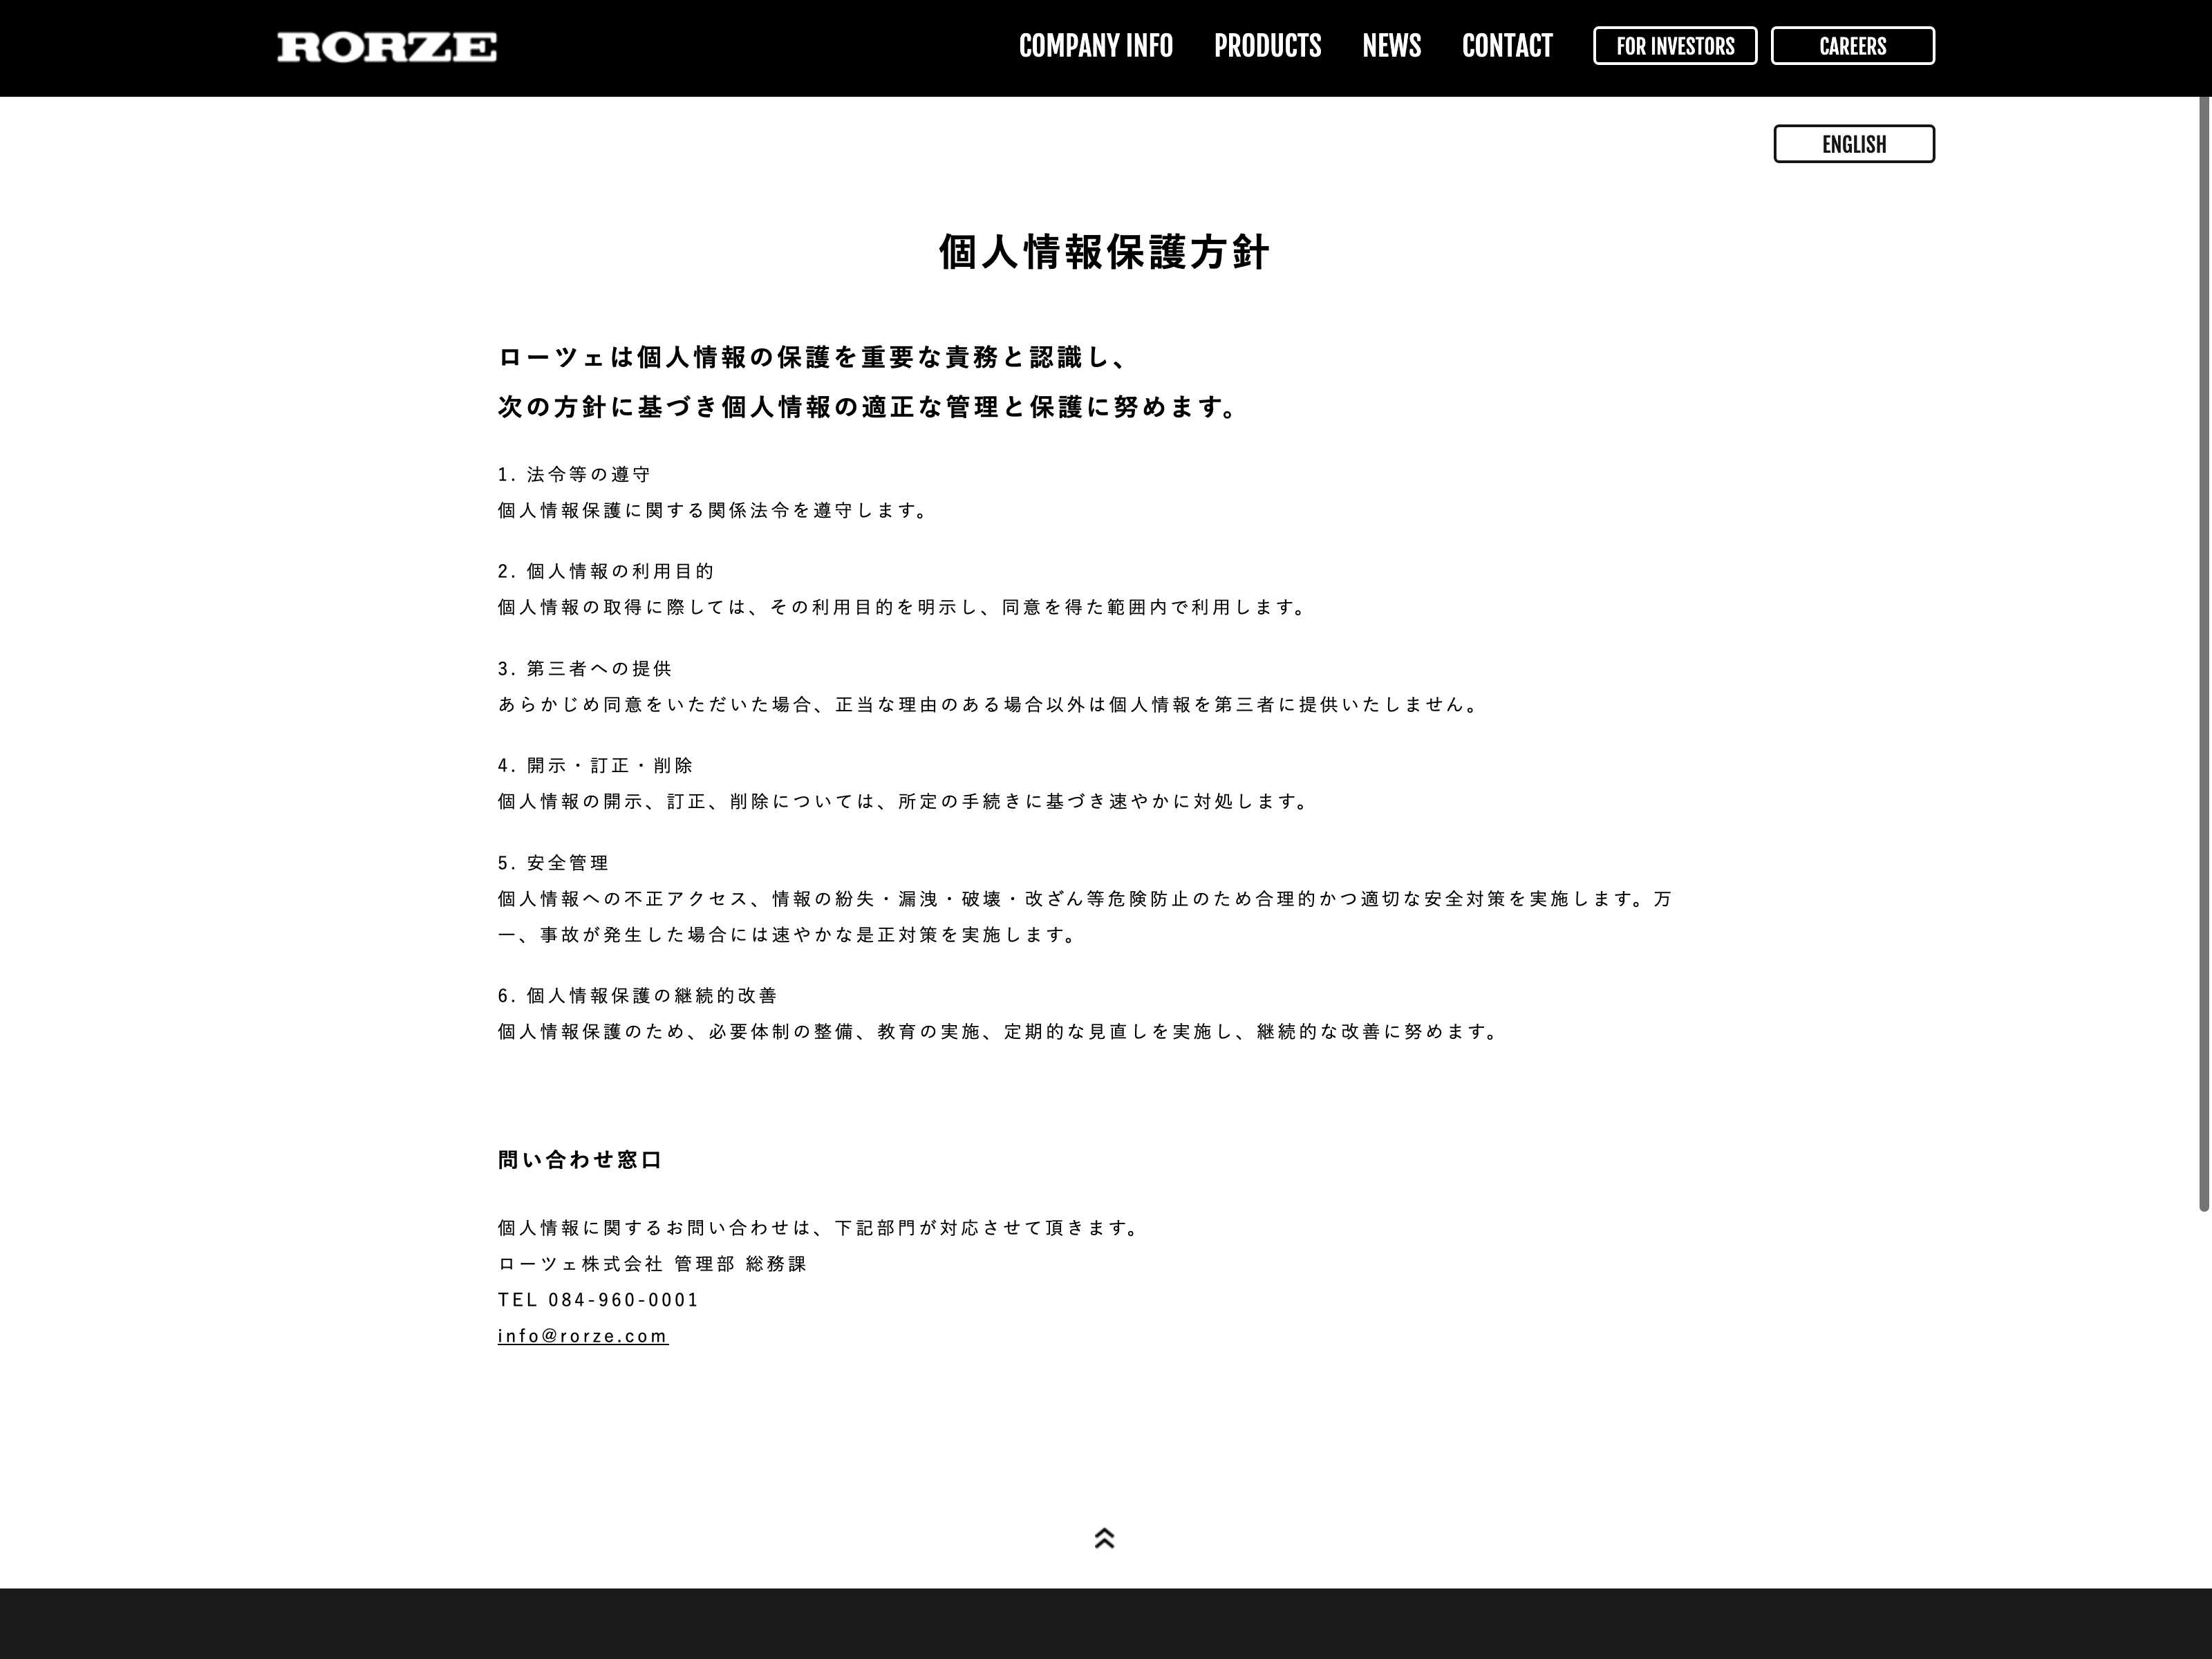Open the CONTACT nav item

[x=1507, y=46]
